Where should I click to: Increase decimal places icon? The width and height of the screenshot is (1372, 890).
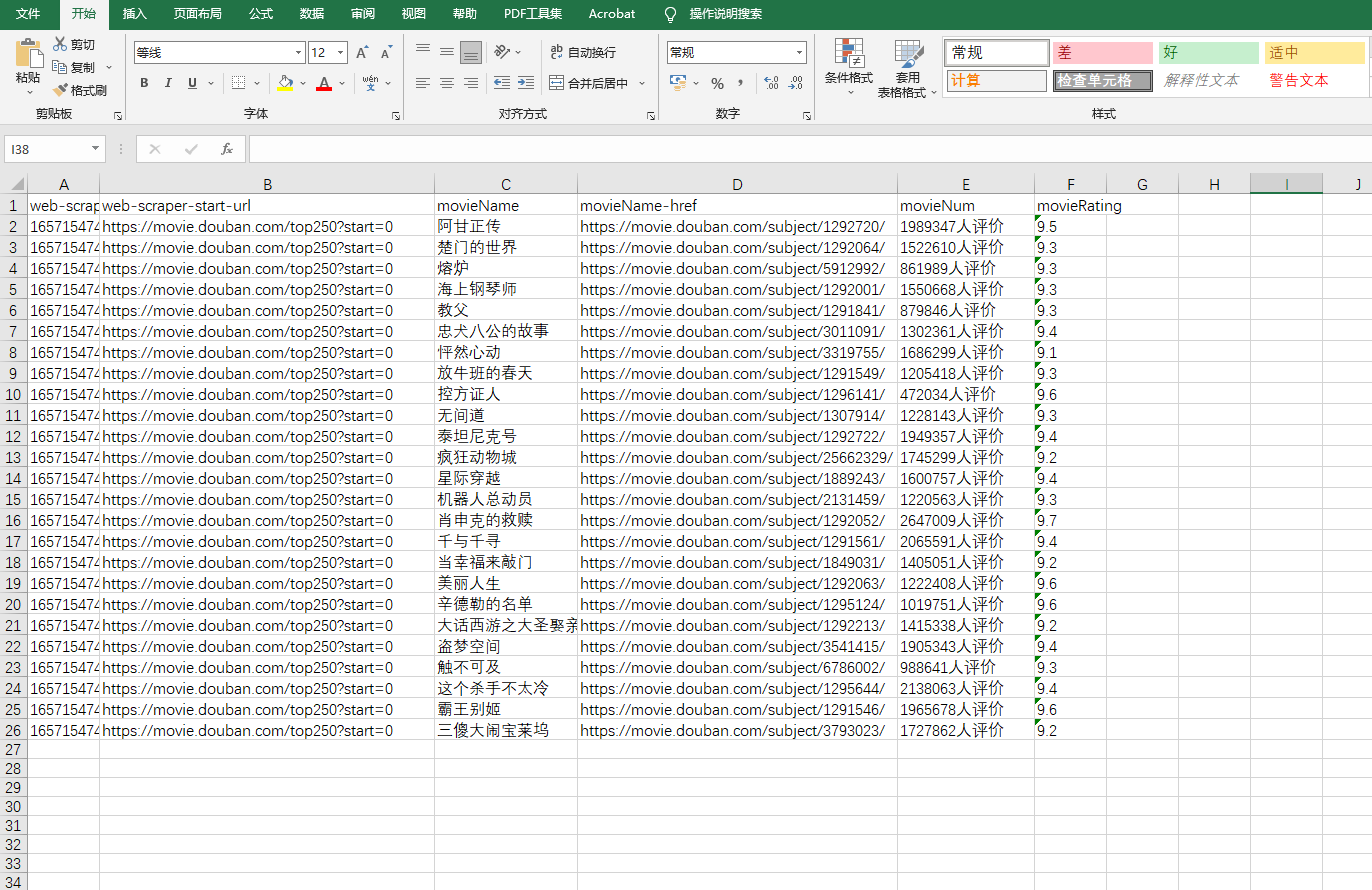771,83
